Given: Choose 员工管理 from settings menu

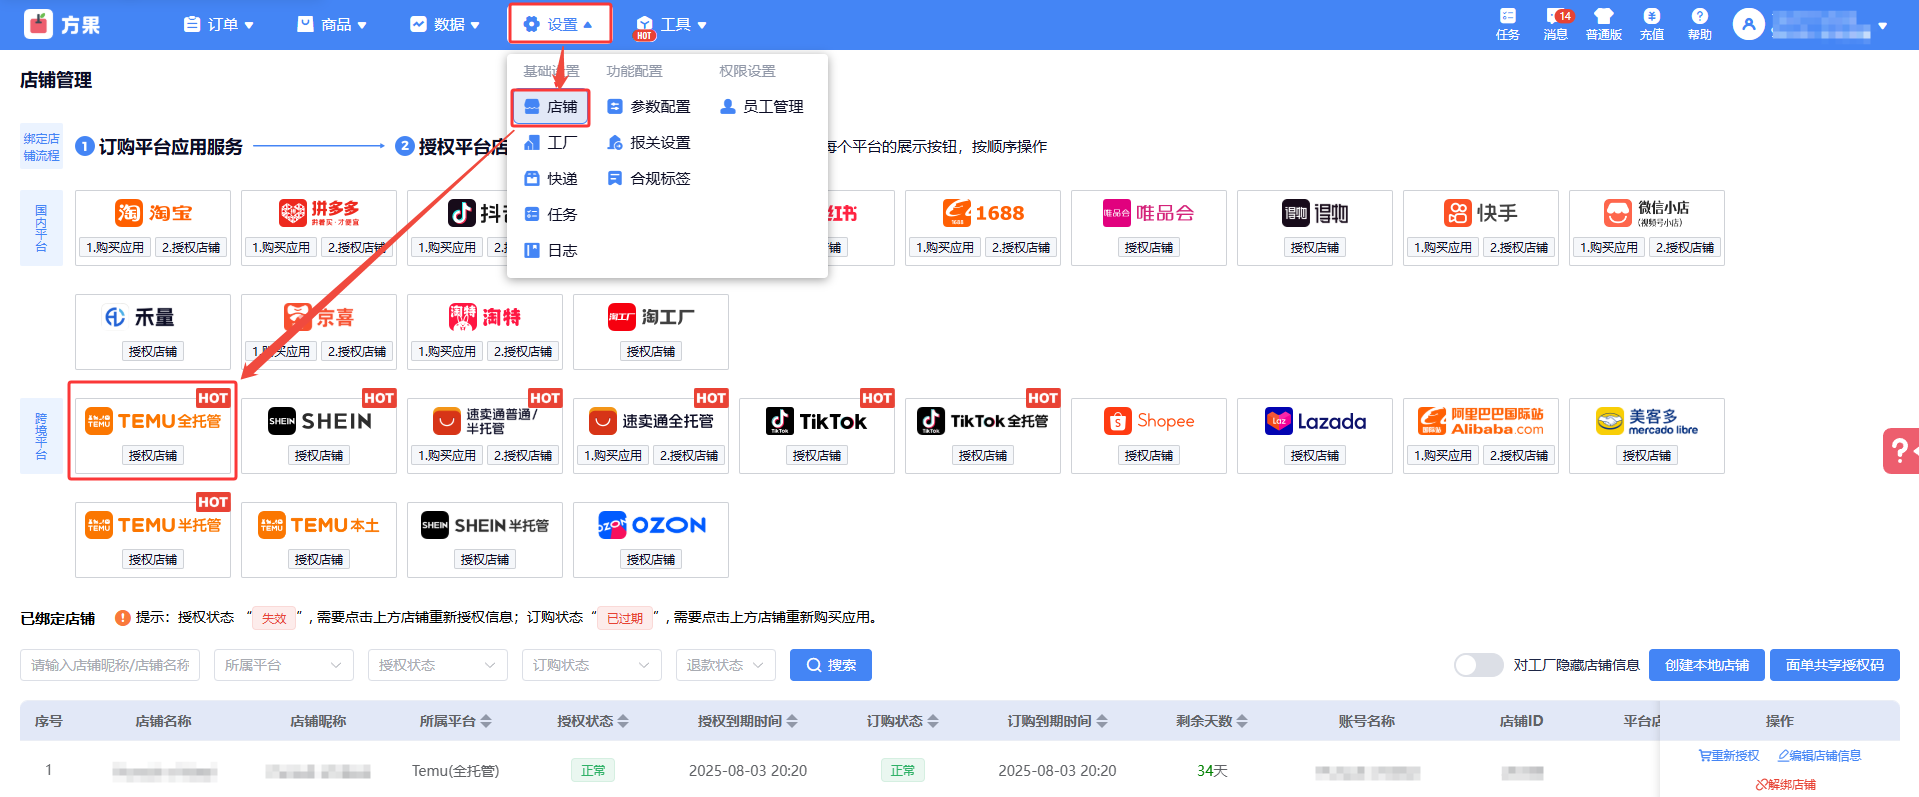Looking at the screenshot, I should tap(762, 107).
